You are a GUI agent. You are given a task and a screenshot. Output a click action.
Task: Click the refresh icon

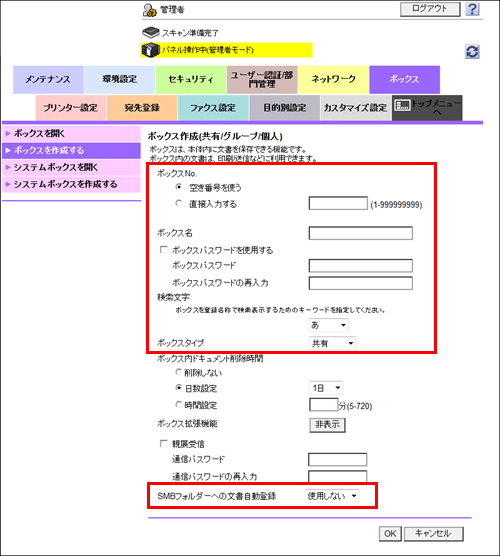pos(472,52)
